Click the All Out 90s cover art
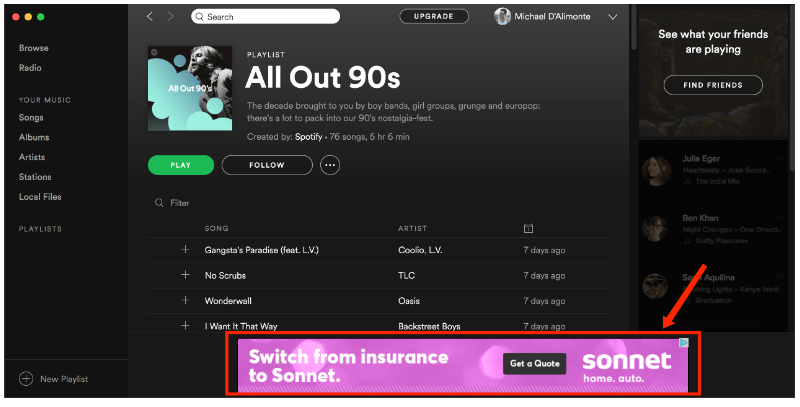The width and height of the screenshot is (800, 407). tap(190, 88)
